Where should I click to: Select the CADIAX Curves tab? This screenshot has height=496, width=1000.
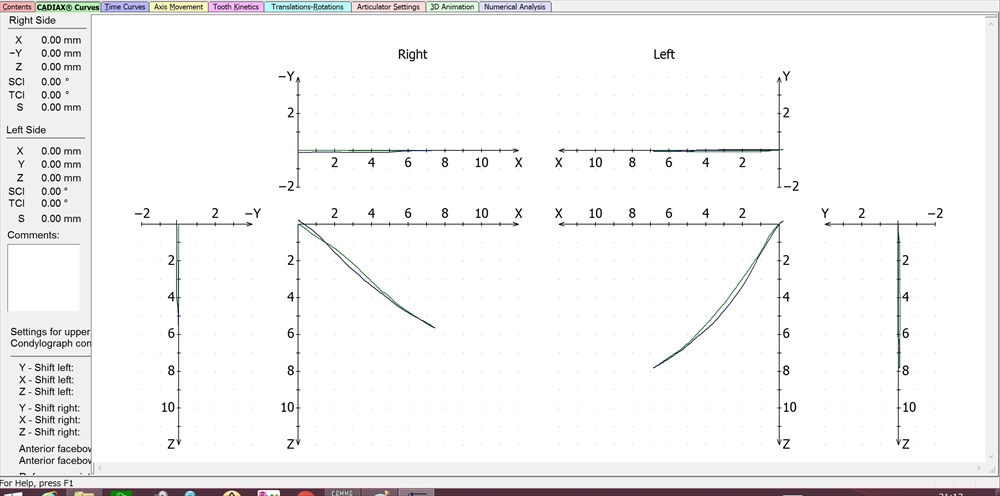(68, 6)
